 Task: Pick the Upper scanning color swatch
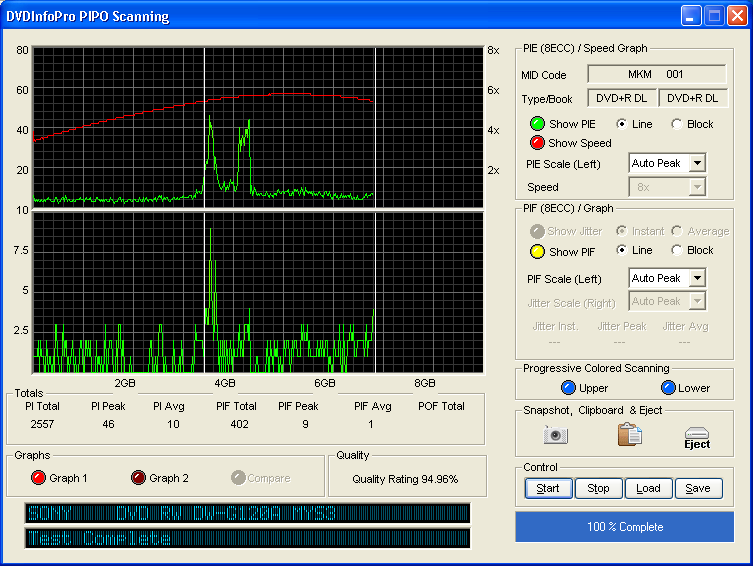coord(568,388)
